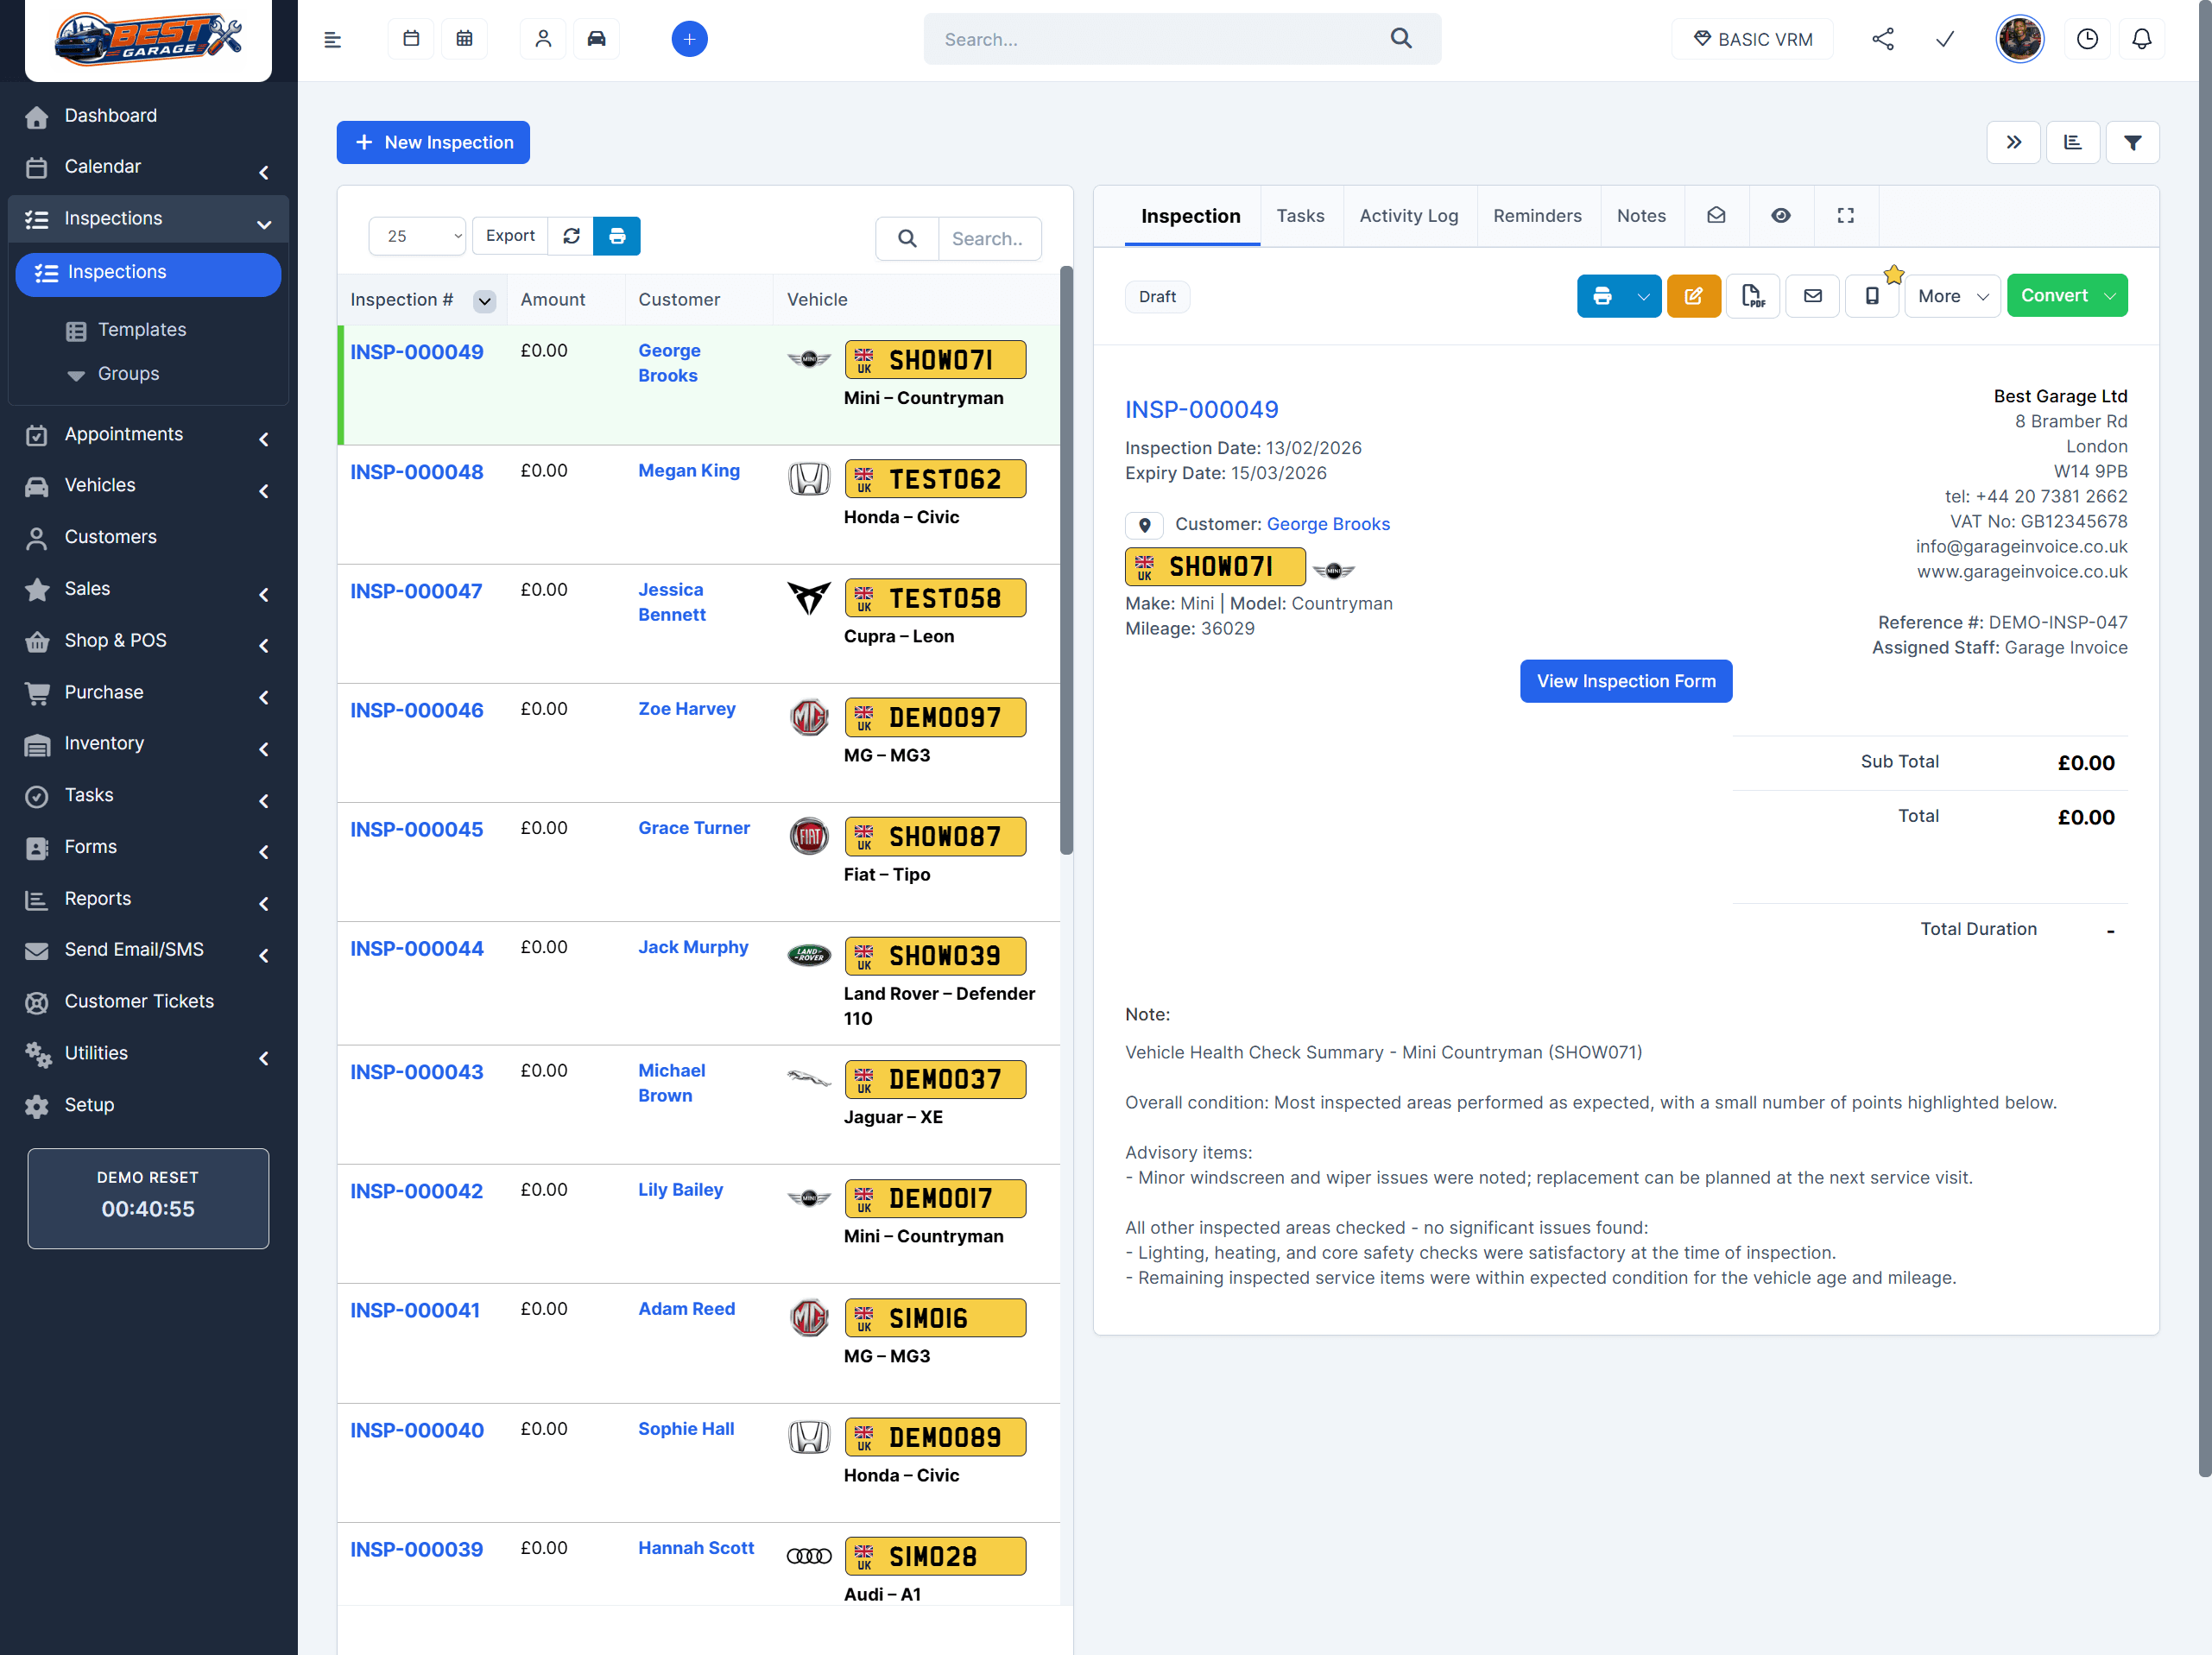
Task: Click the blue plus quick-add icon
Action: click(689, 39)
